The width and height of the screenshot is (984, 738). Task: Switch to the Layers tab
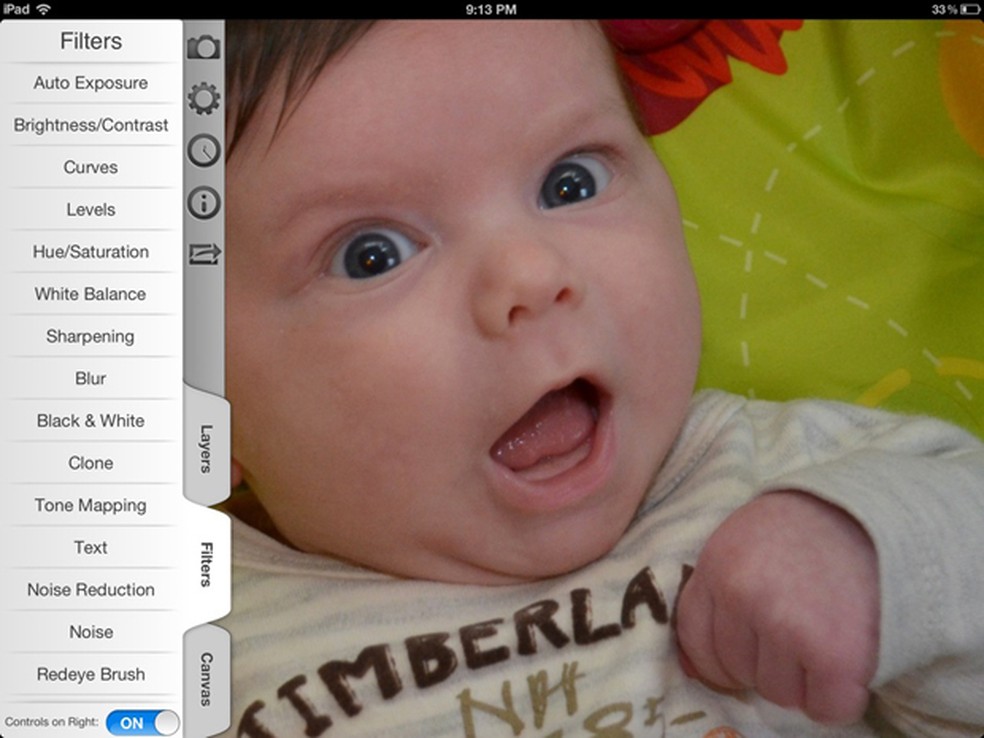pos(206,449)
